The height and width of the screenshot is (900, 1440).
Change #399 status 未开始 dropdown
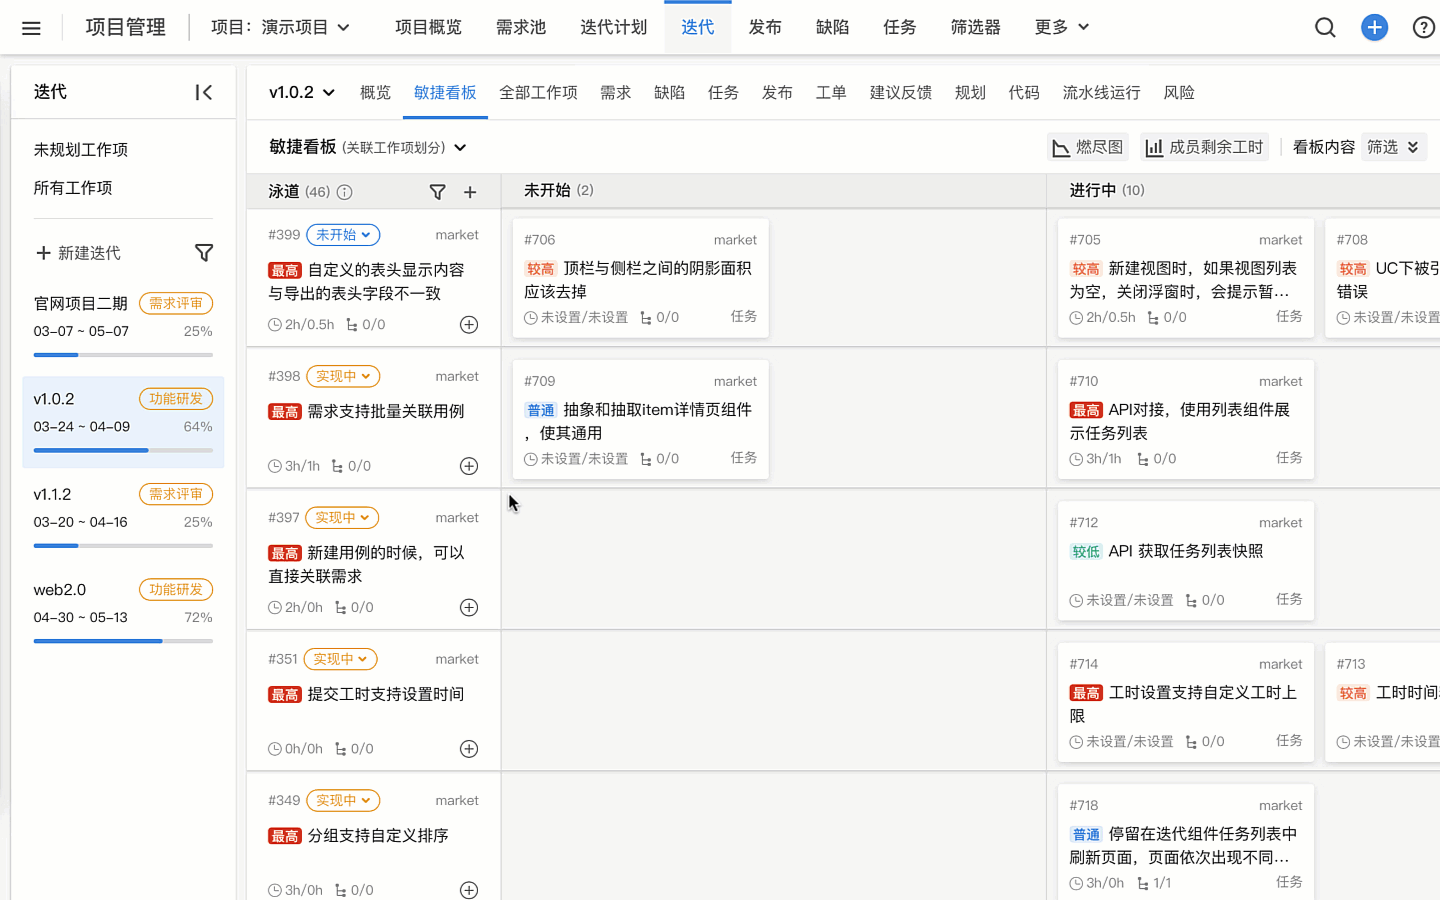(343, 235)
